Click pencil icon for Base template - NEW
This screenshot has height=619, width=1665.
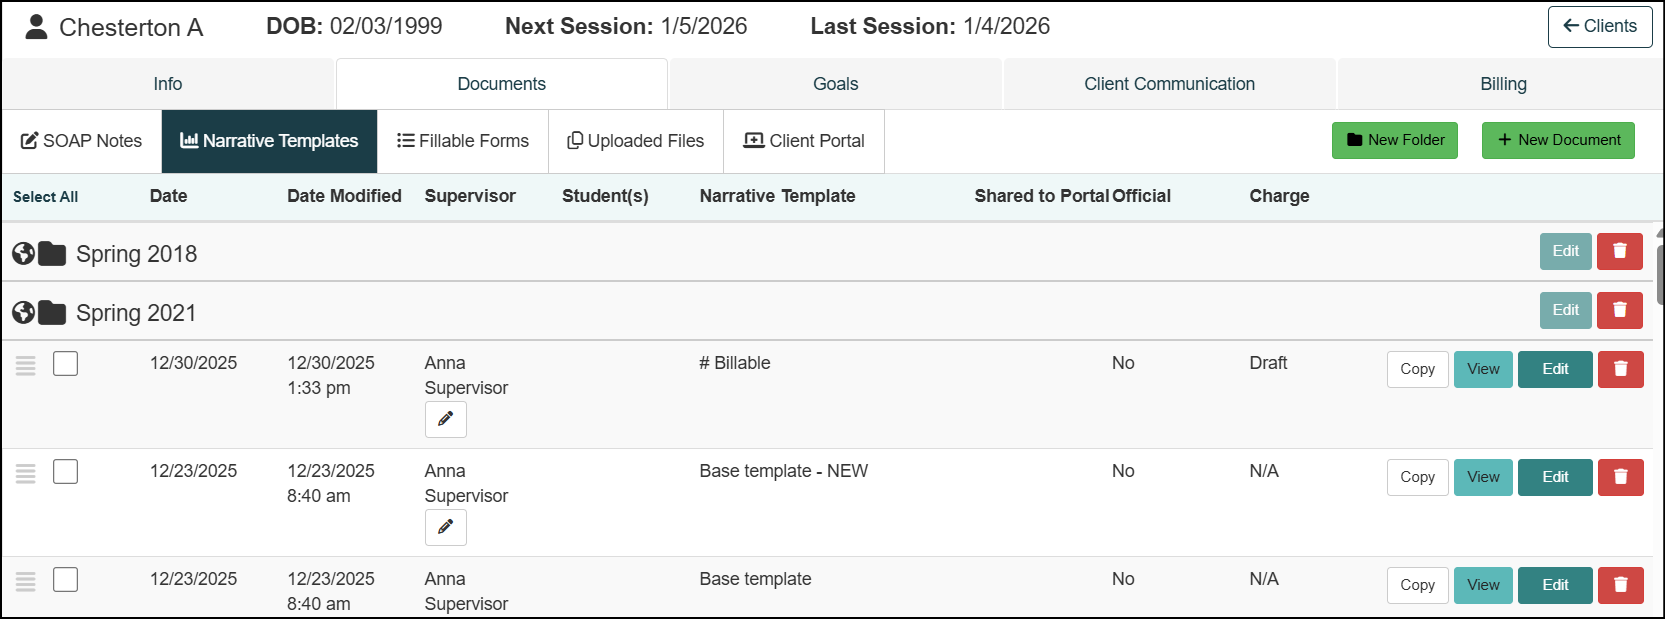point(446,528)
